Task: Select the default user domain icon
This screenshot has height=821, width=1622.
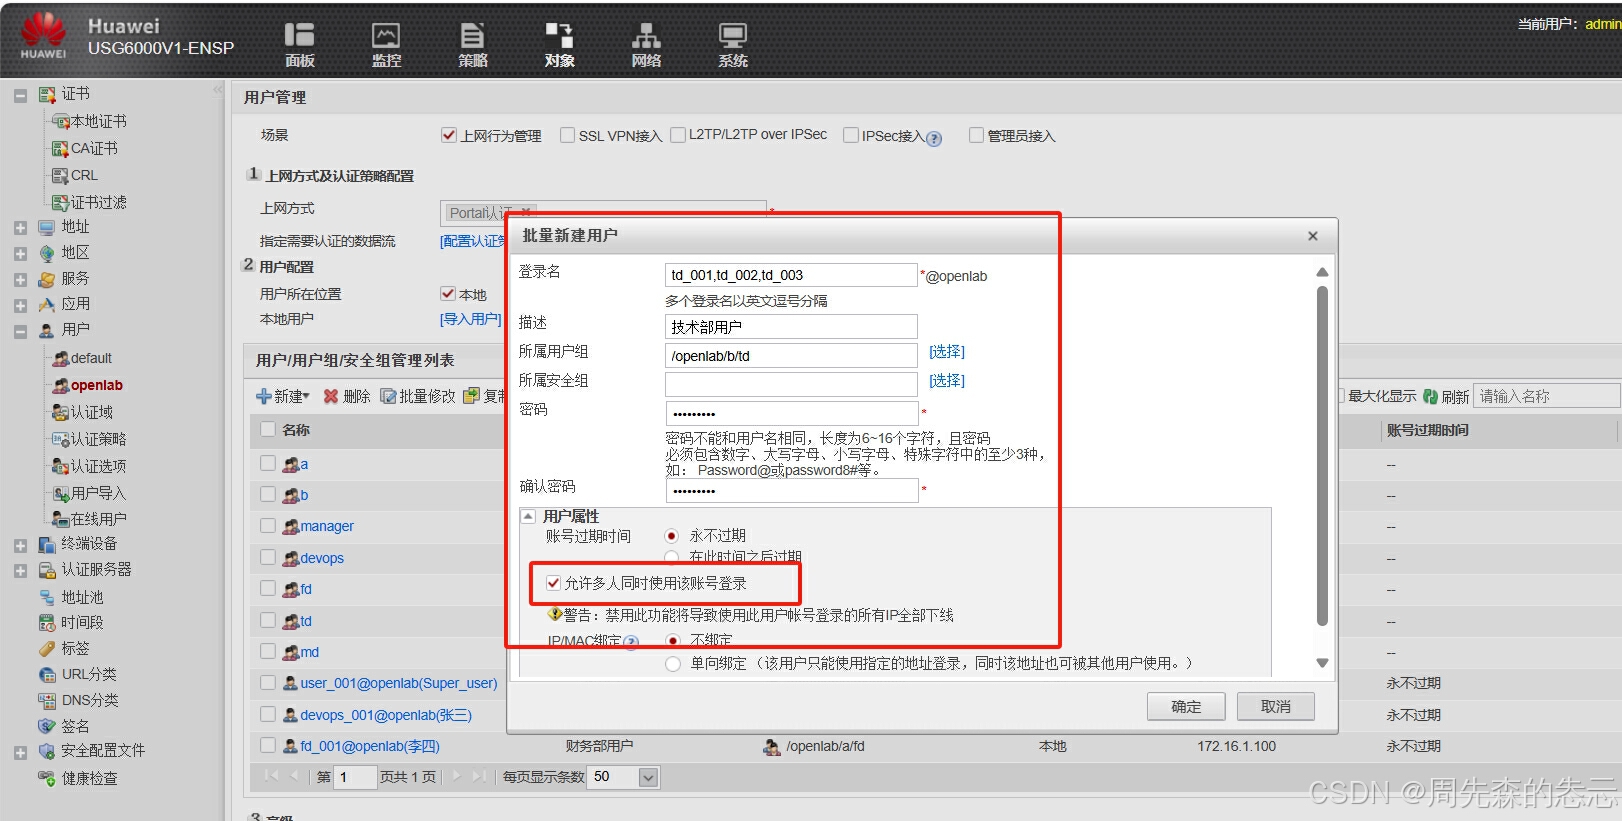Action: pos(60,358)
